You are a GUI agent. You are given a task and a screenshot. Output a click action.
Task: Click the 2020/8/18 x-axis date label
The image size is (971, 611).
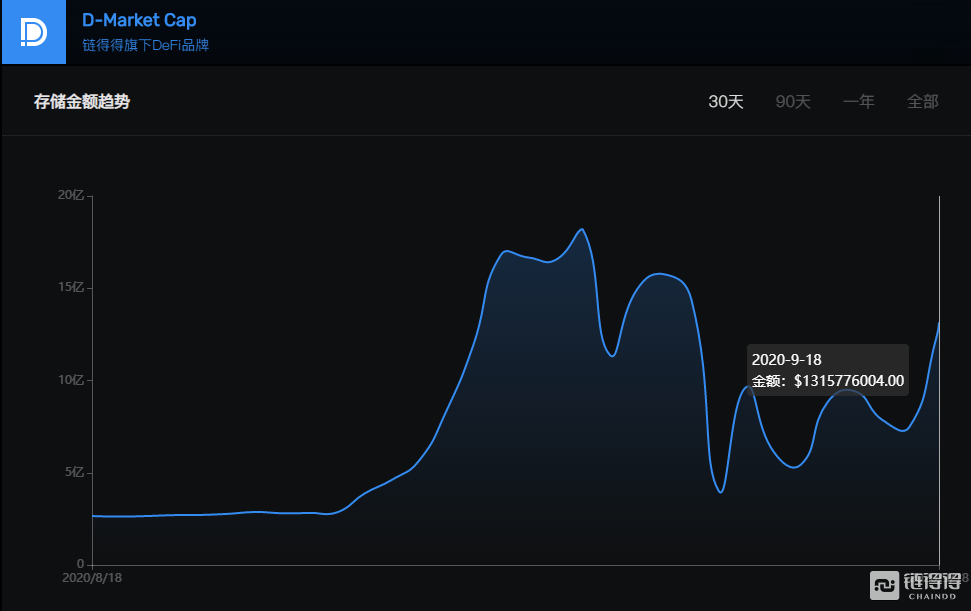coord(92,578)
